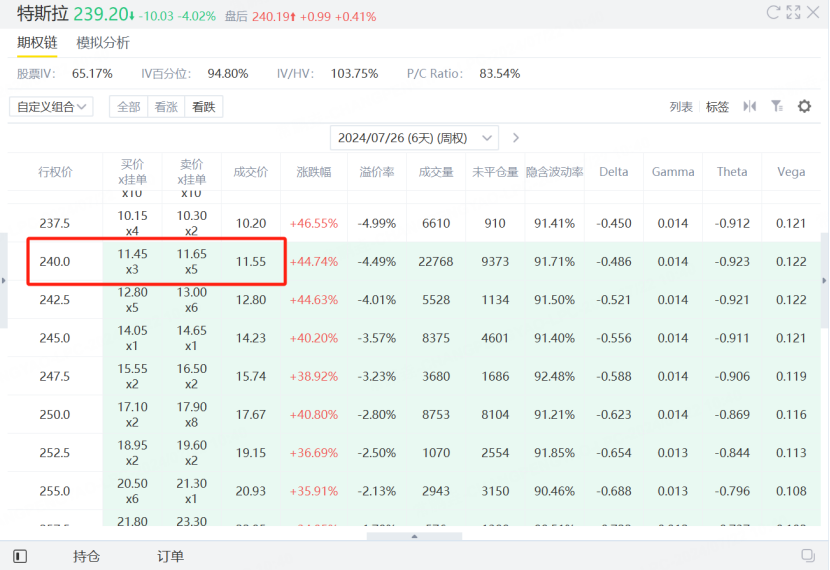Click the left edge collapse arrow

point(4,281)
